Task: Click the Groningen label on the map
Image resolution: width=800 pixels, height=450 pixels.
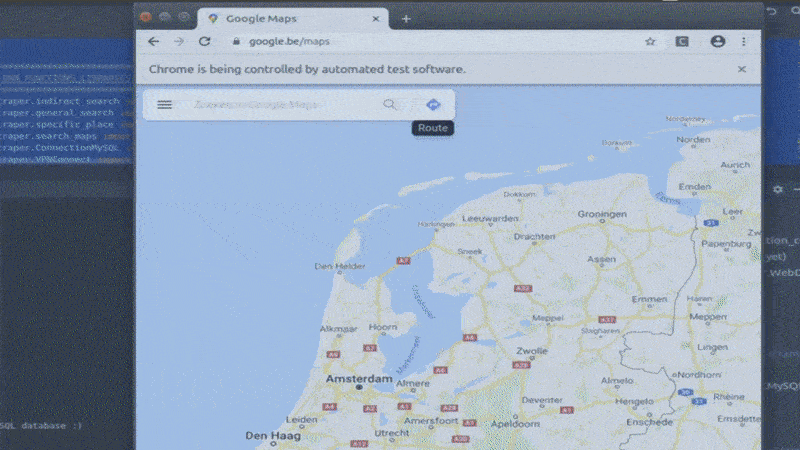Action: [x=602, y=214]
